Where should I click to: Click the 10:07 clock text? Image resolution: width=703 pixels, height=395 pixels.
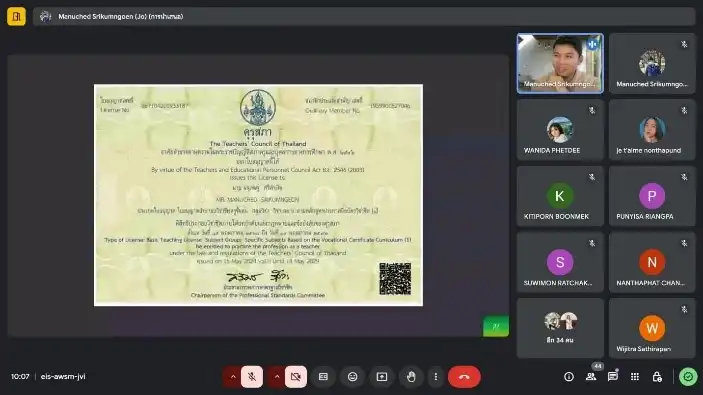point(20,377)
